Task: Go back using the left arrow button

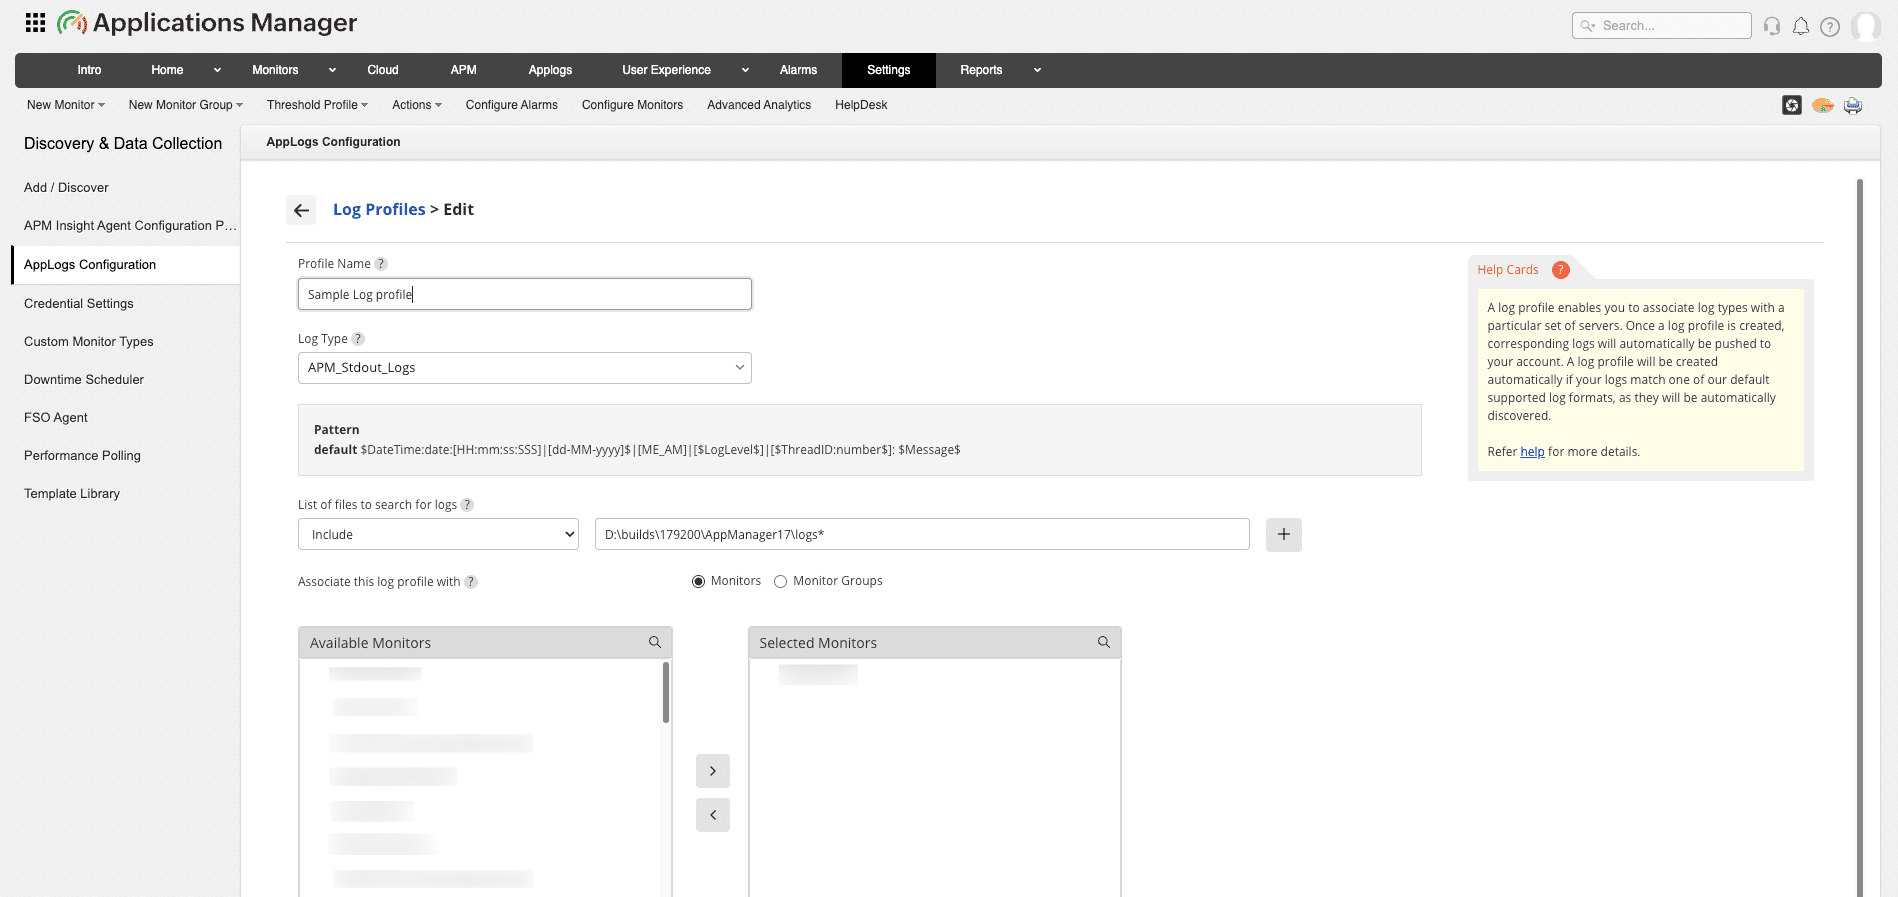Action: [301, 210]
